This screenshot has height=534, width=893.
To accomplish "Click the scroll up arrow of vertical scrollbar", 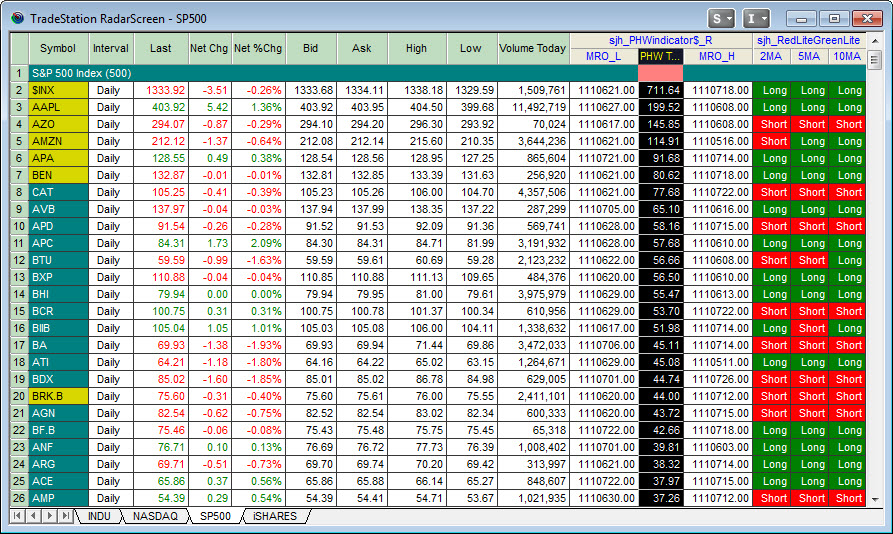I will coord(875,40).
